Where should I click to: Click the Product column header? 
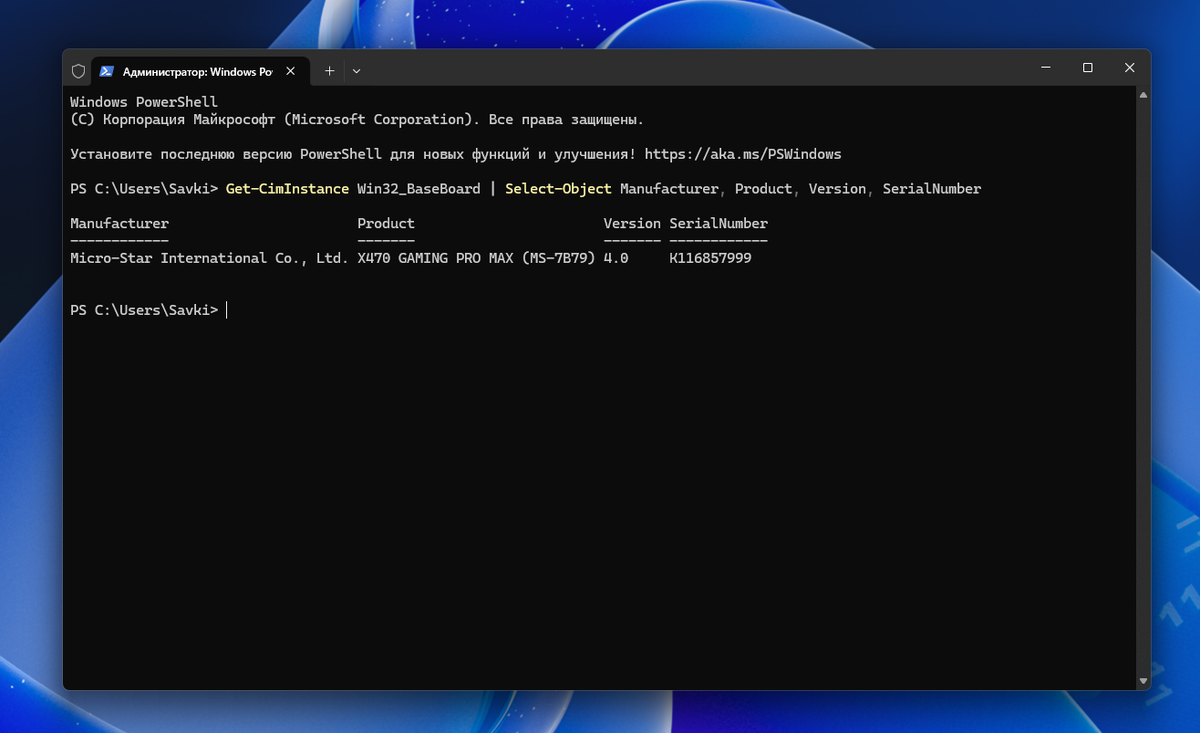386,223
